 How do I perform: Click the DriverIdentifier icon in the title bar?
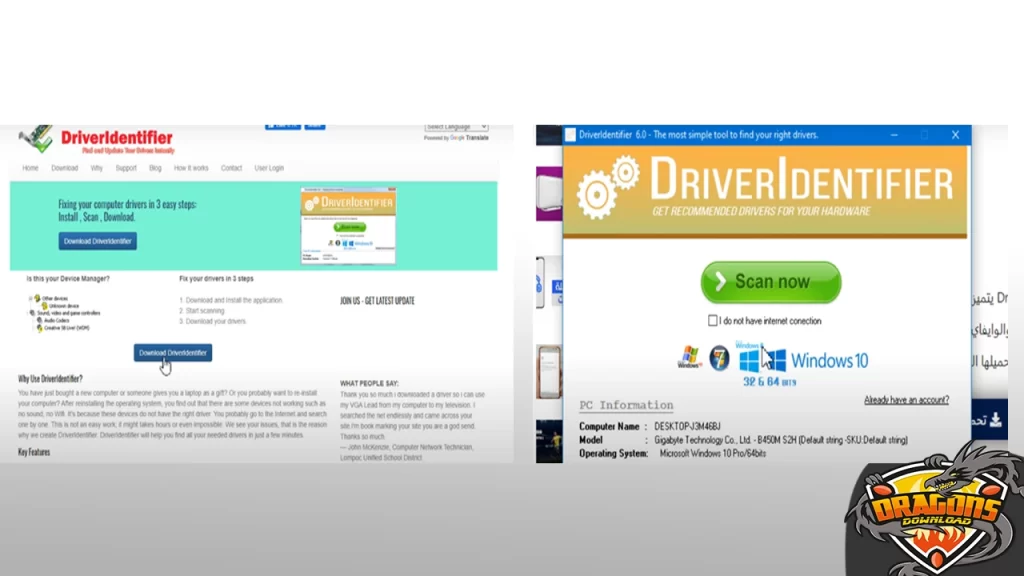tap(568, 133)
